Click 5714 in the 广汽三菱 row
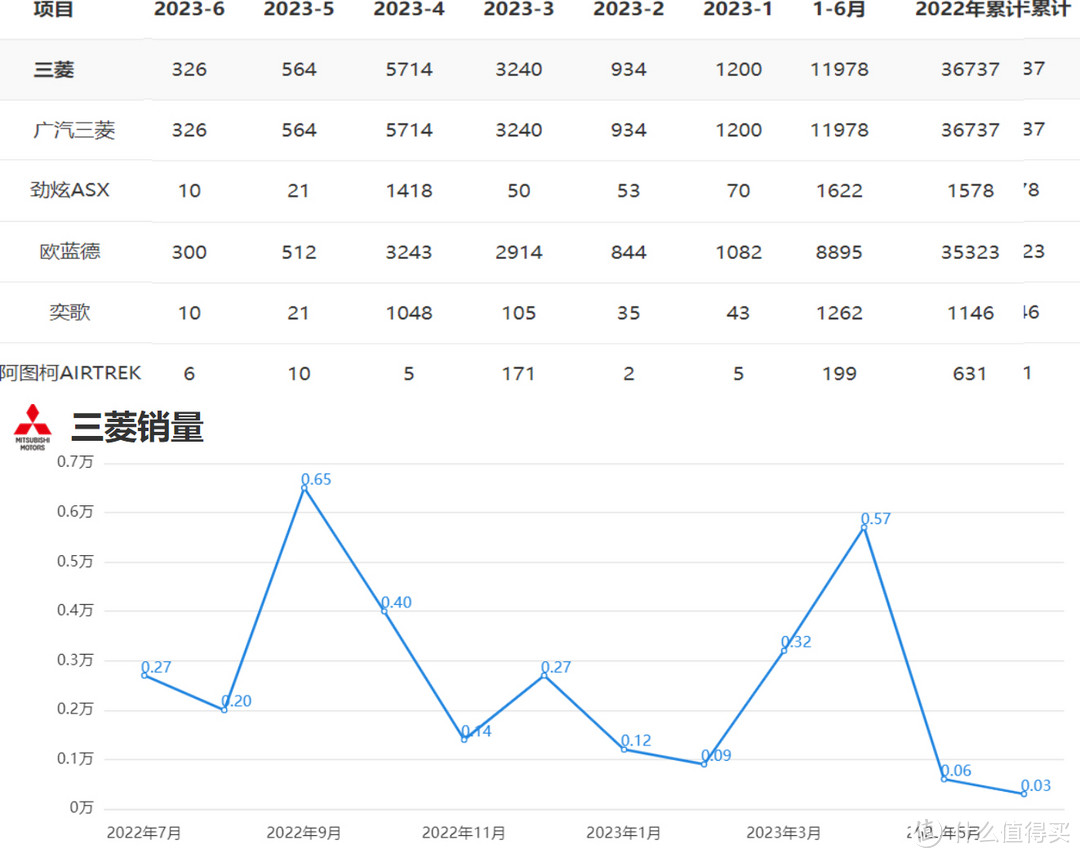1080x858 pixels. 409,130
